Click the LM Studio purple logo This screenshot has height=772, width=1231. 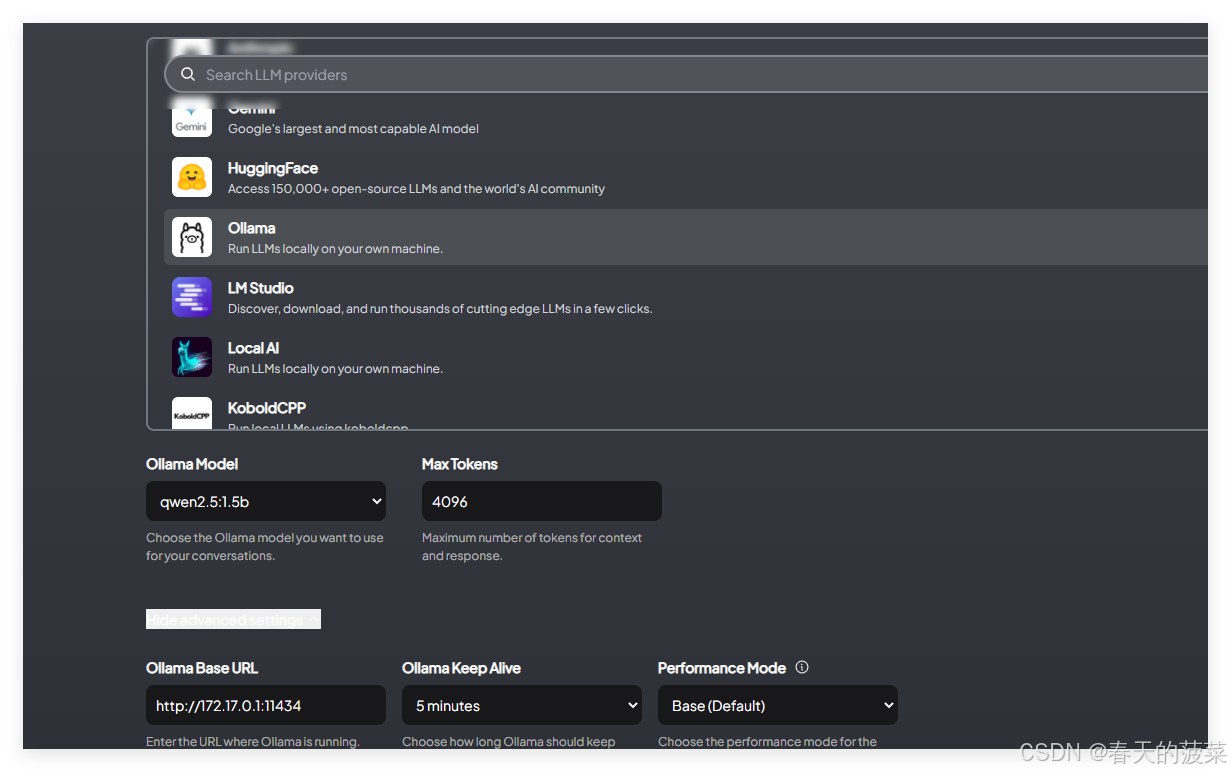[x=192, y=297]
